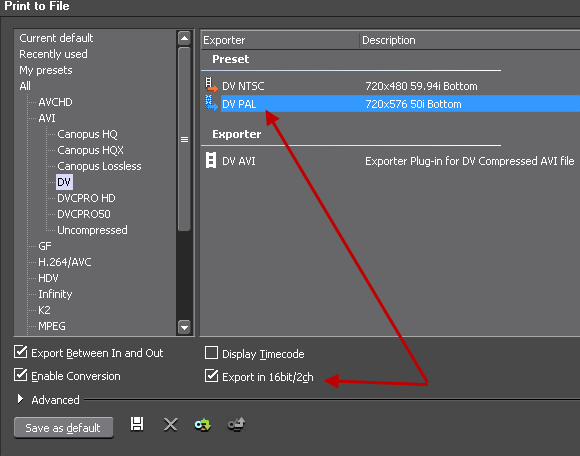Toggle Export Between In and Out checkbox
This screenshot has width=580, height=456.
coord(21,351)
